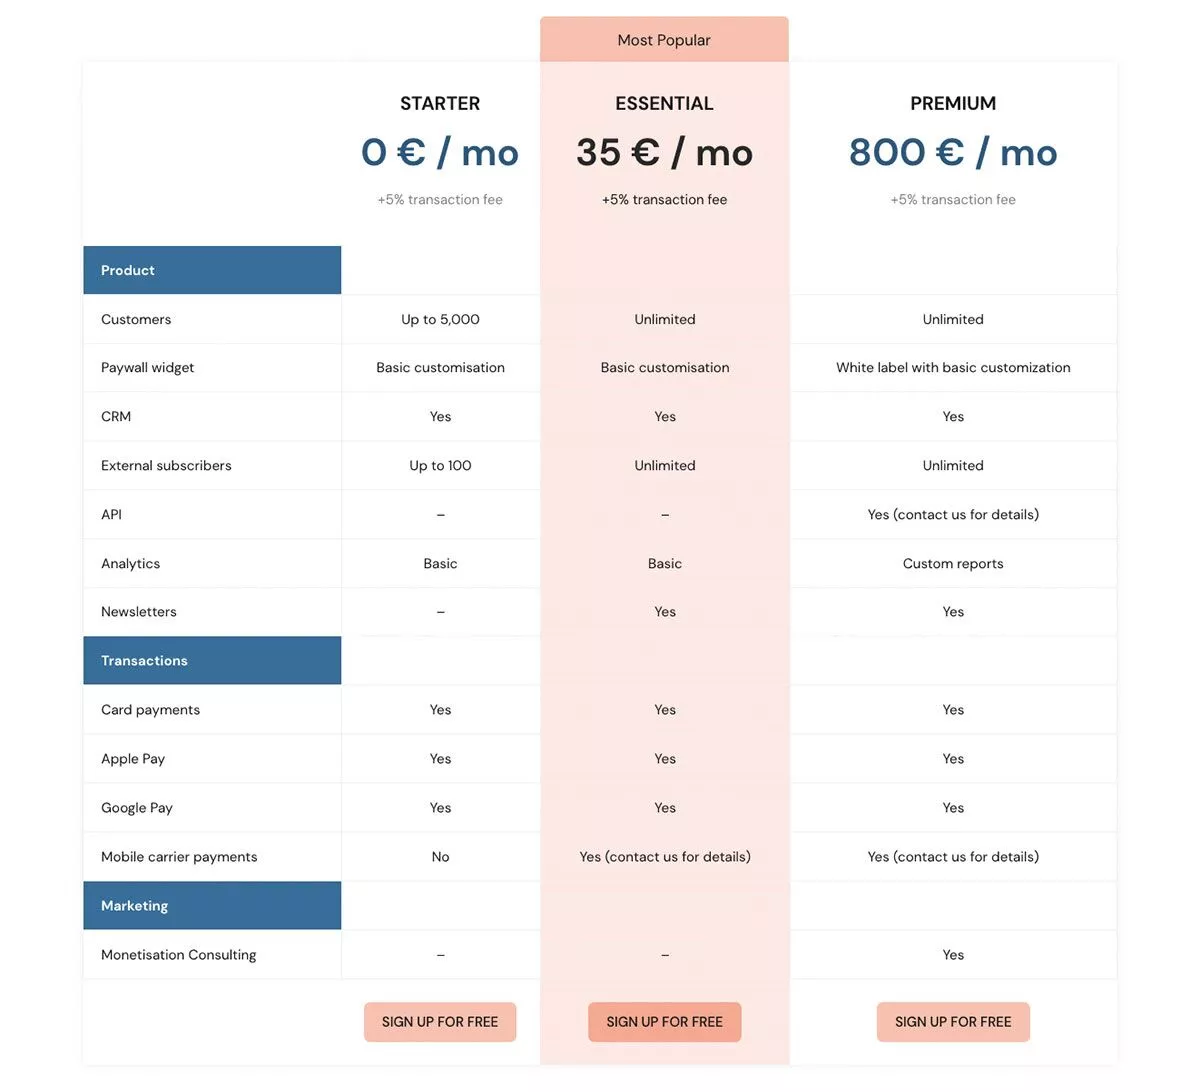This screenshot has width=1200, height=1092.
Task: Click Premium's API contact us for details cell
Action: tap(953, 514)
